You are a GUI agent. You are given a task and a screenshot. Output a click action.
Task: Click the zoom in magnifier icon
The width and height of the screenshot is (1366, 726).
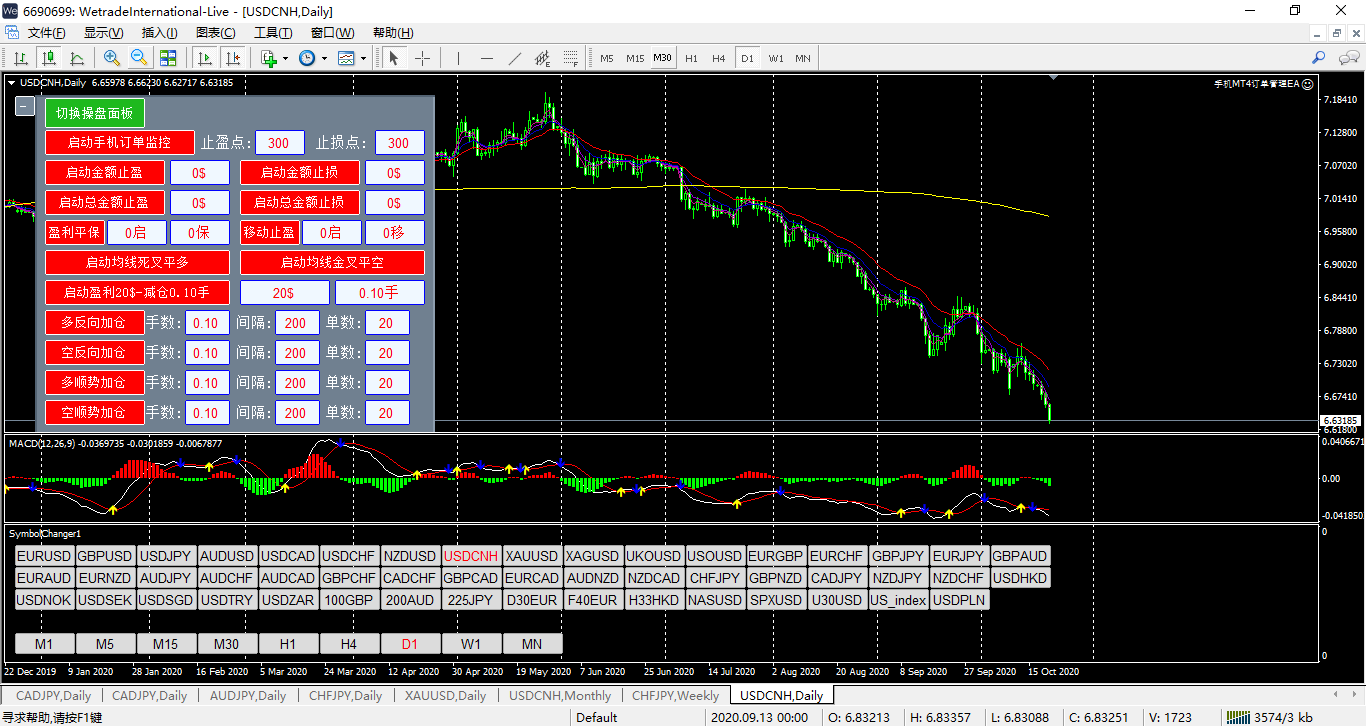pyautogui.click(x=112, y=58)
